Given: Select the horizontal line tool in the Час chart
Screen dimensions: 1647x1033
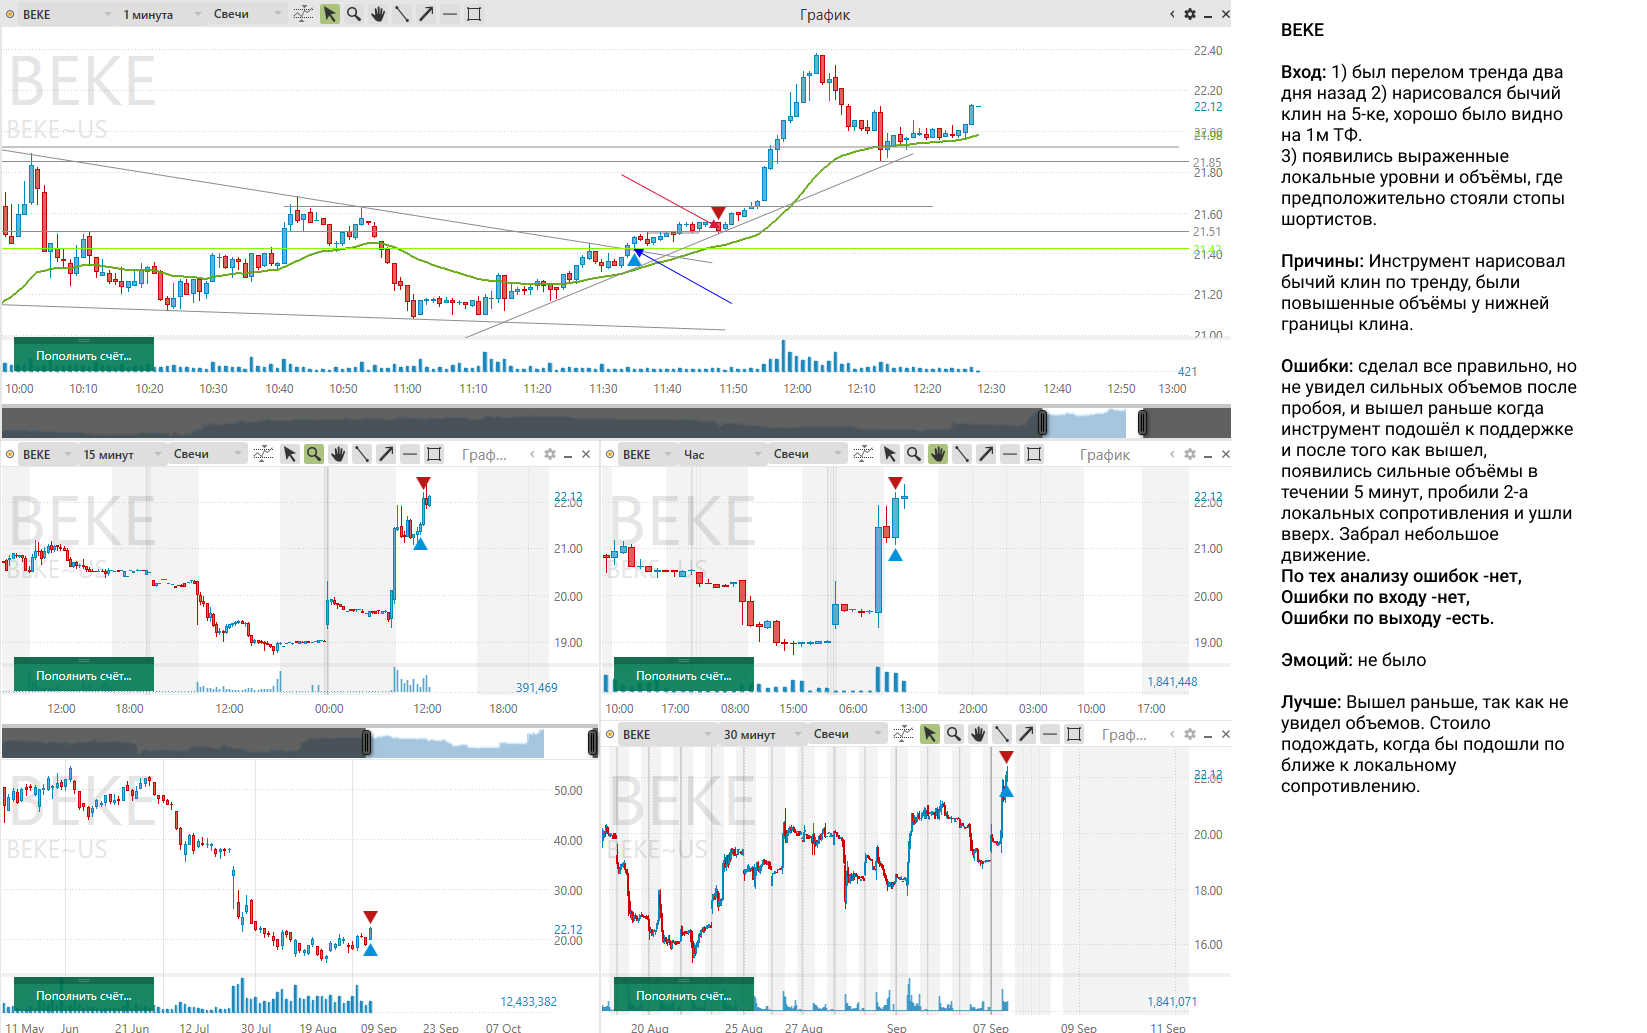Looking at the screenshot, I should (x=1010, y=454).
